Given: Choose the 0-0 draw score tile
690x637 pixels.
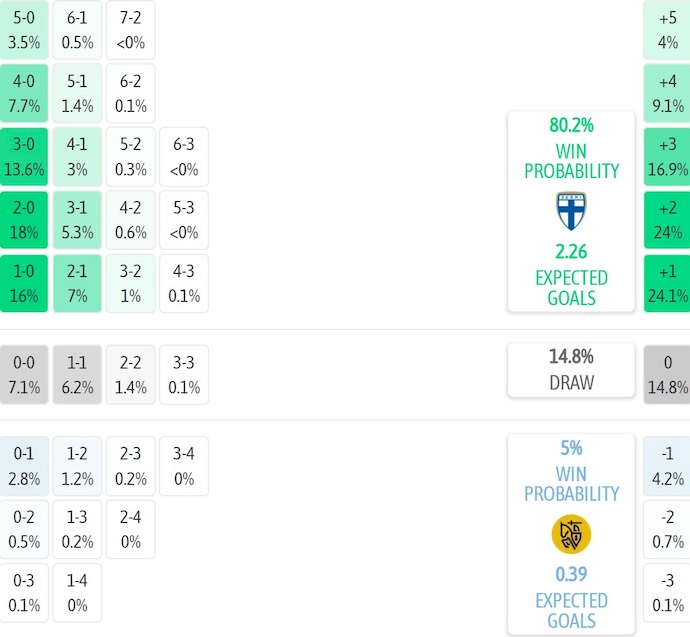Looking at the screenshot, I should point(22,374).
